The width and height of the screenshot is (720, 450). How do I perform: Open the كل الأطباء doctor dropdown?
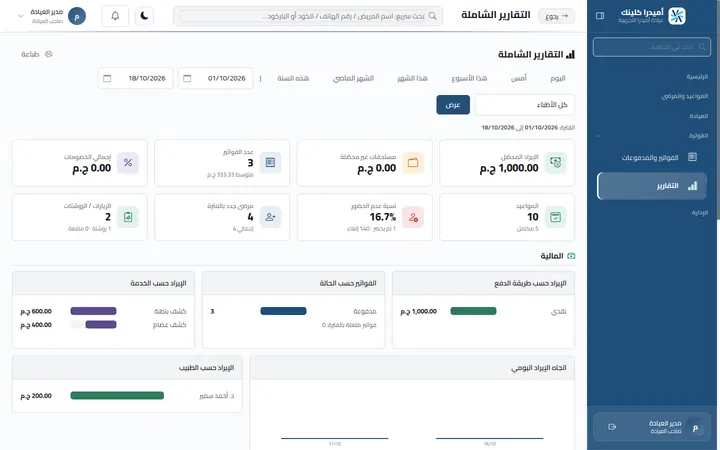coord(524,105)
